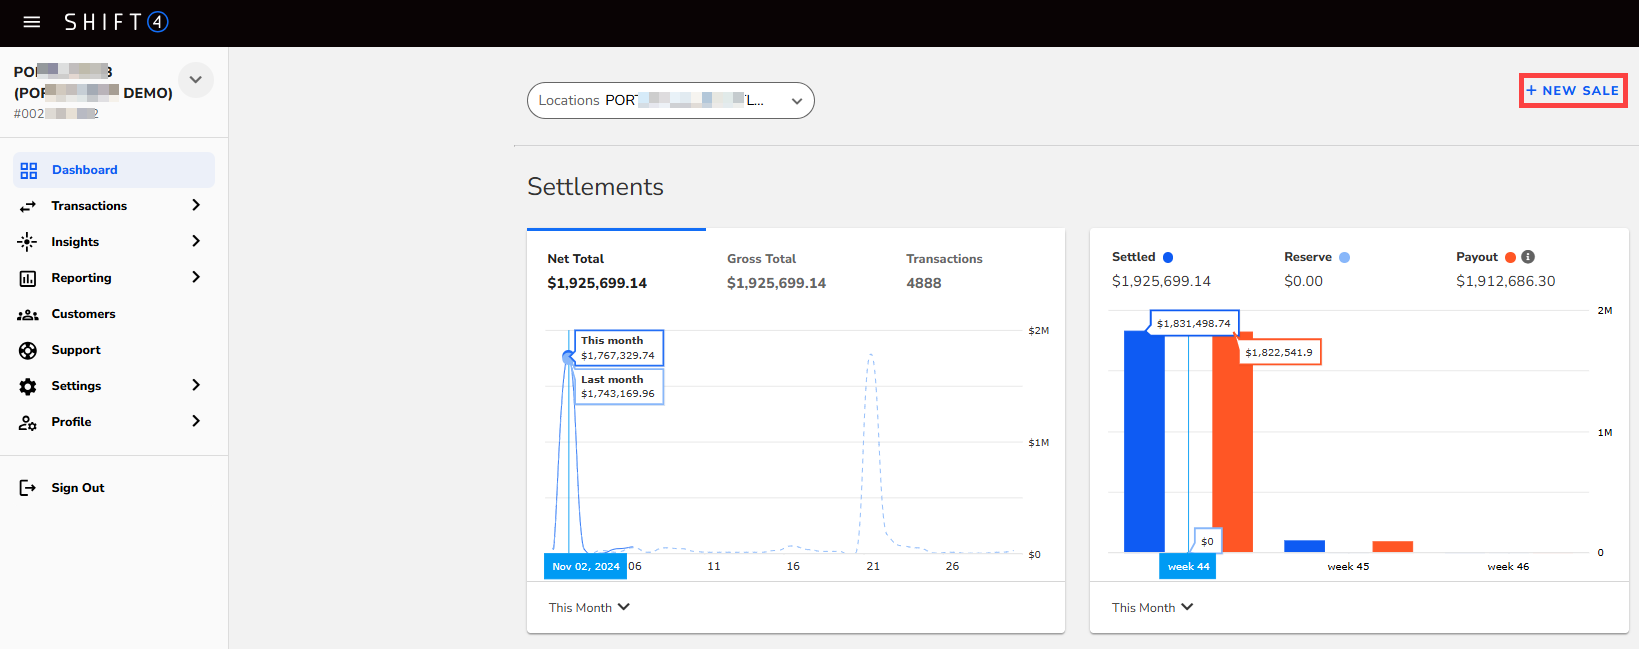The height and width of the screenshot is (649, 1639).
Task: Click the Support lifebuoy icon
Action: (x=28, y=350)
